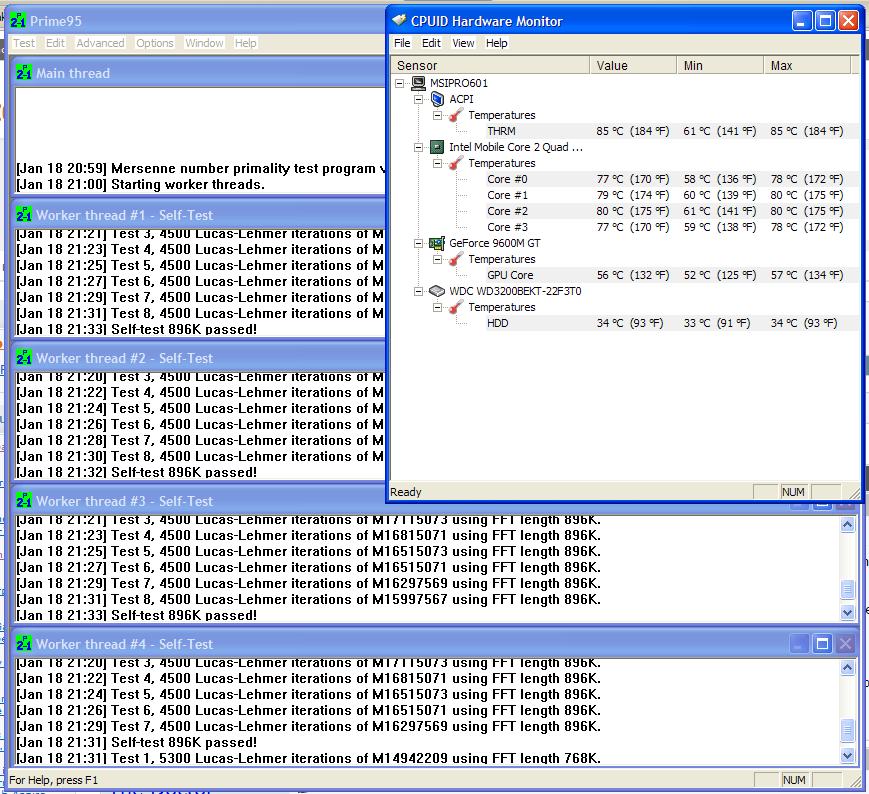The image size is (869, 794).
Task: Click the CPU Temperatures thermometer icon
Action: click(x=456, y=163)
